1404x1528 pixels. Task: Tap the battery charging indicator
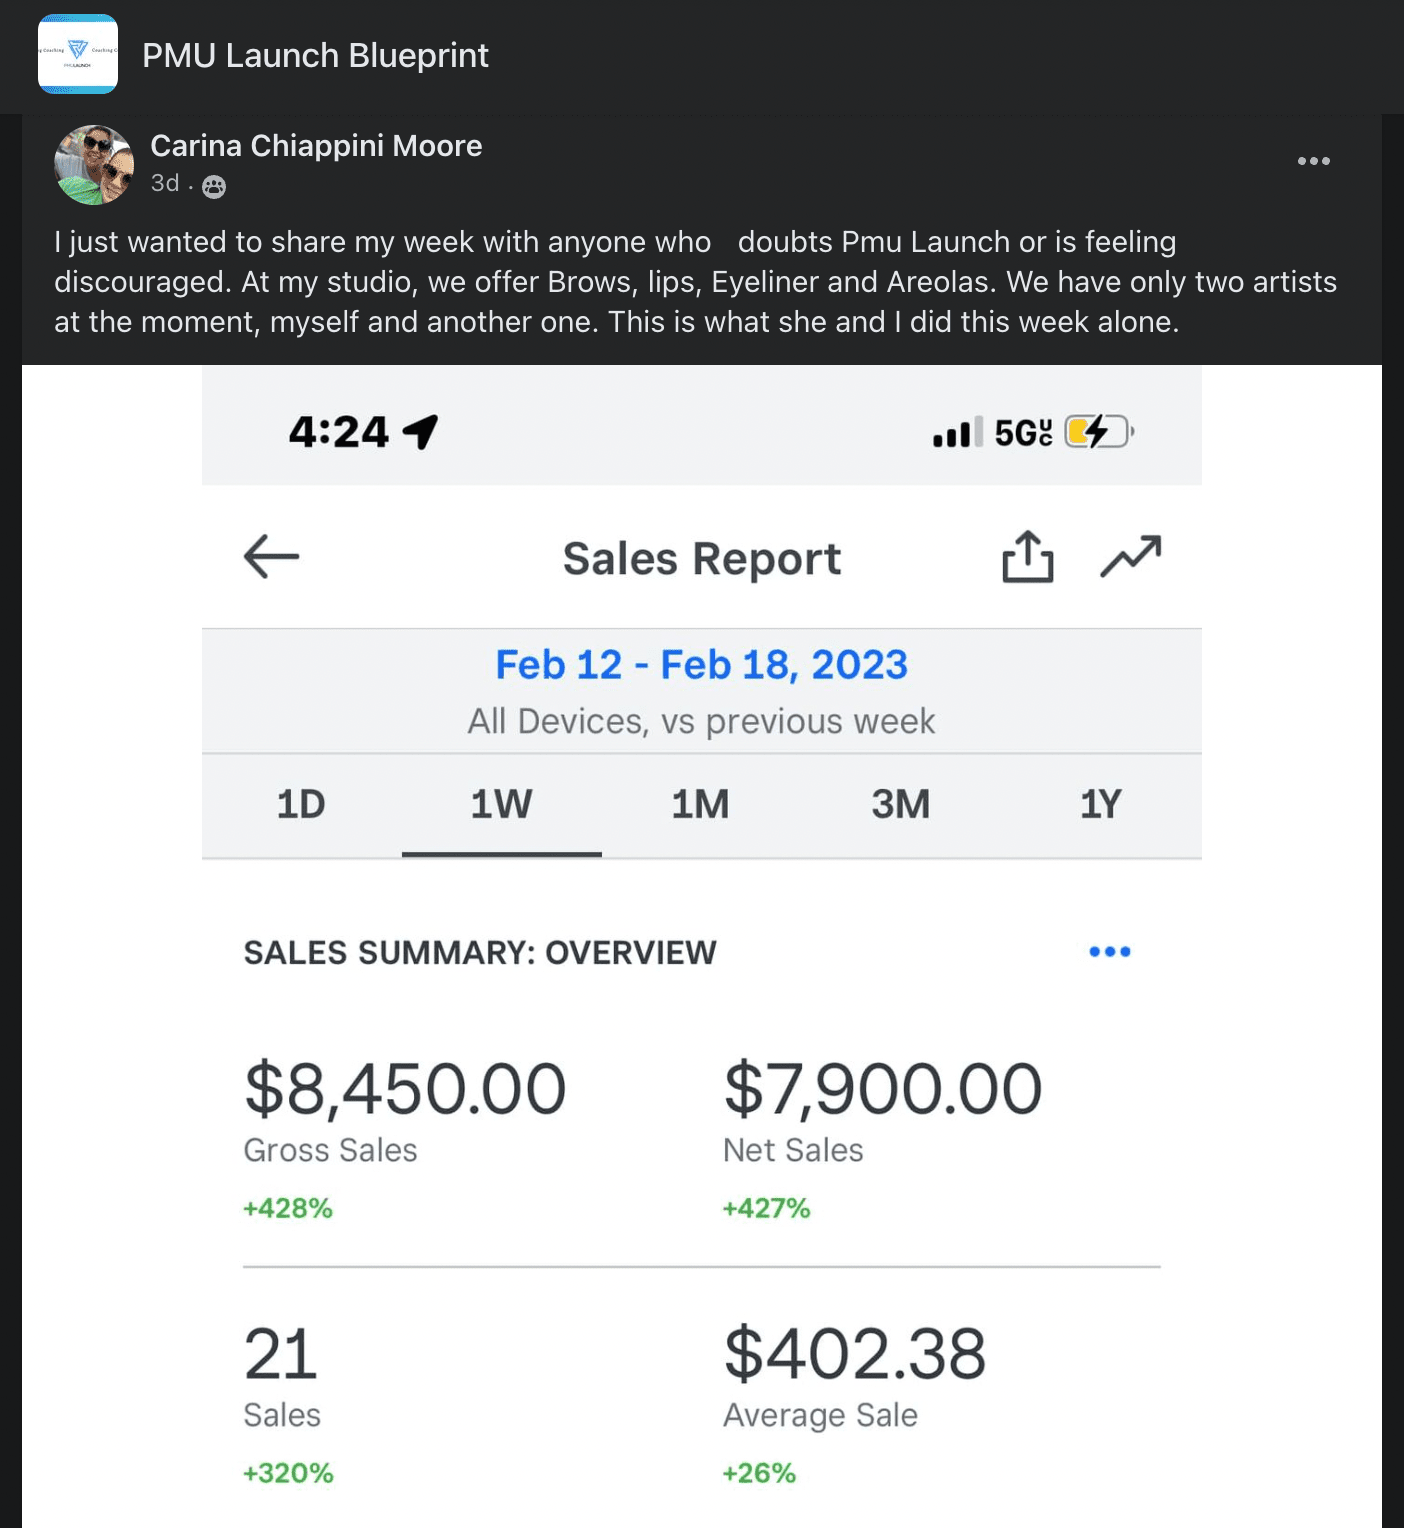[1099, 432]
